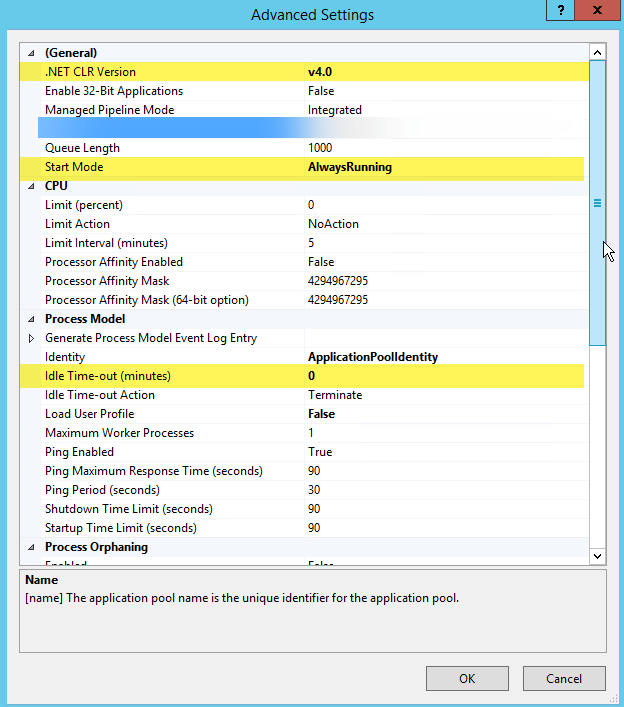Collapse the CPU section
Viewport: 624px width, 707px height.
[x=31, y=186]
